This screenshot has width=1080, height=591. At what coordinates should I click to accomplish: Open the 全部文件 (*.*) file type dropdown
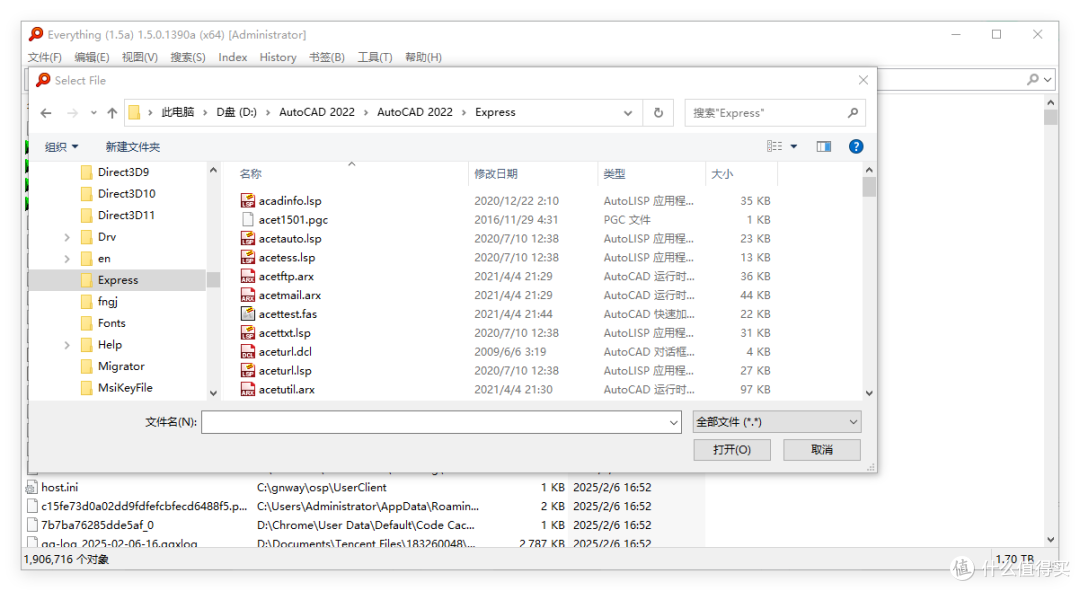[x=777, y=422]
